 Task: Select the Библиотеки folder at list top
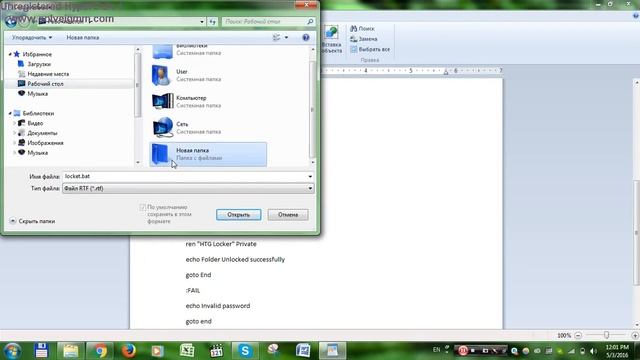[162, 51]
